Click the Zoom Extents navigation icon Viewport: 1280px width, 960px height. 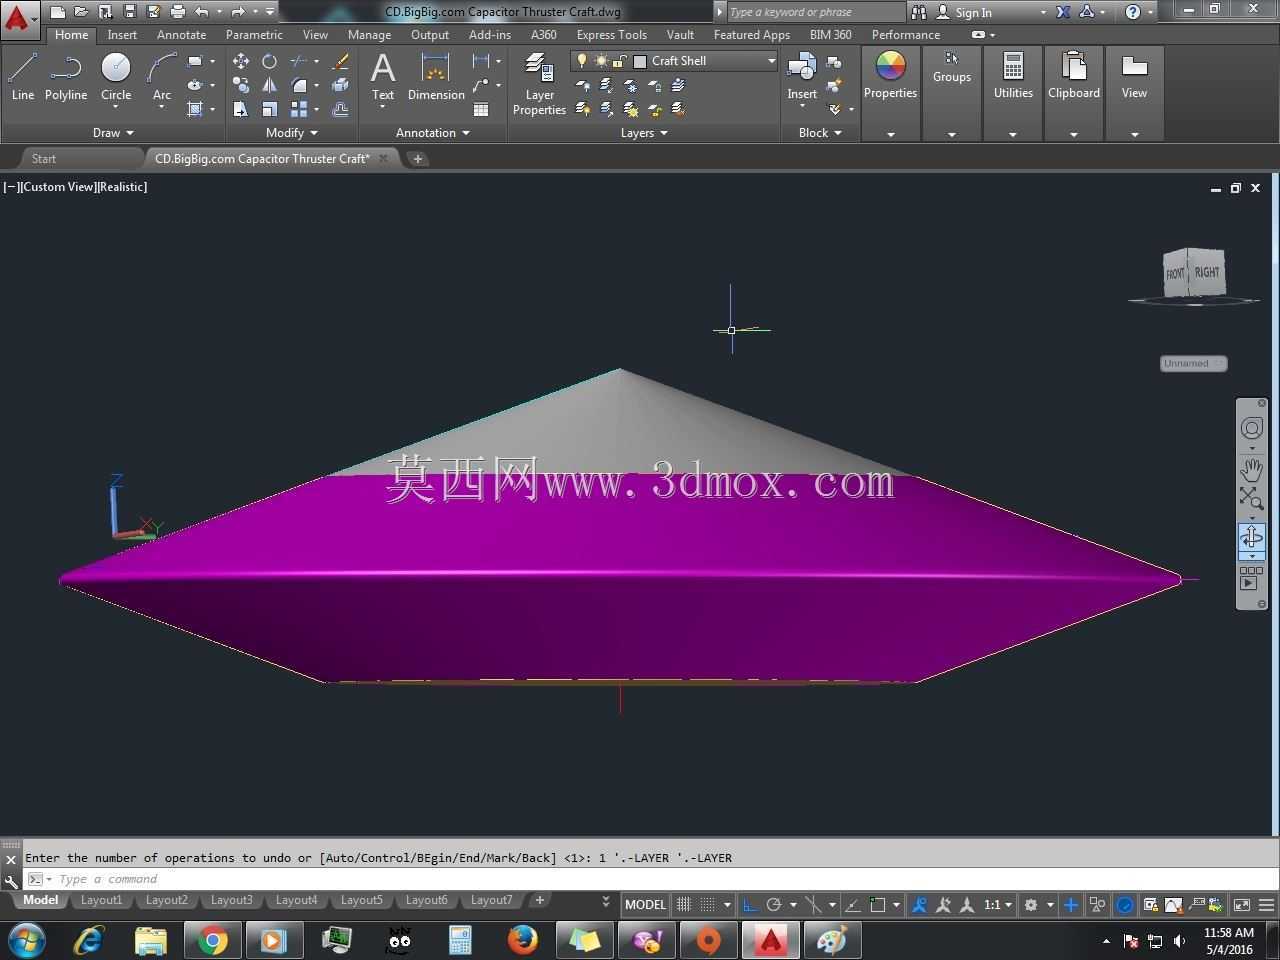(x=1252, y=498)
